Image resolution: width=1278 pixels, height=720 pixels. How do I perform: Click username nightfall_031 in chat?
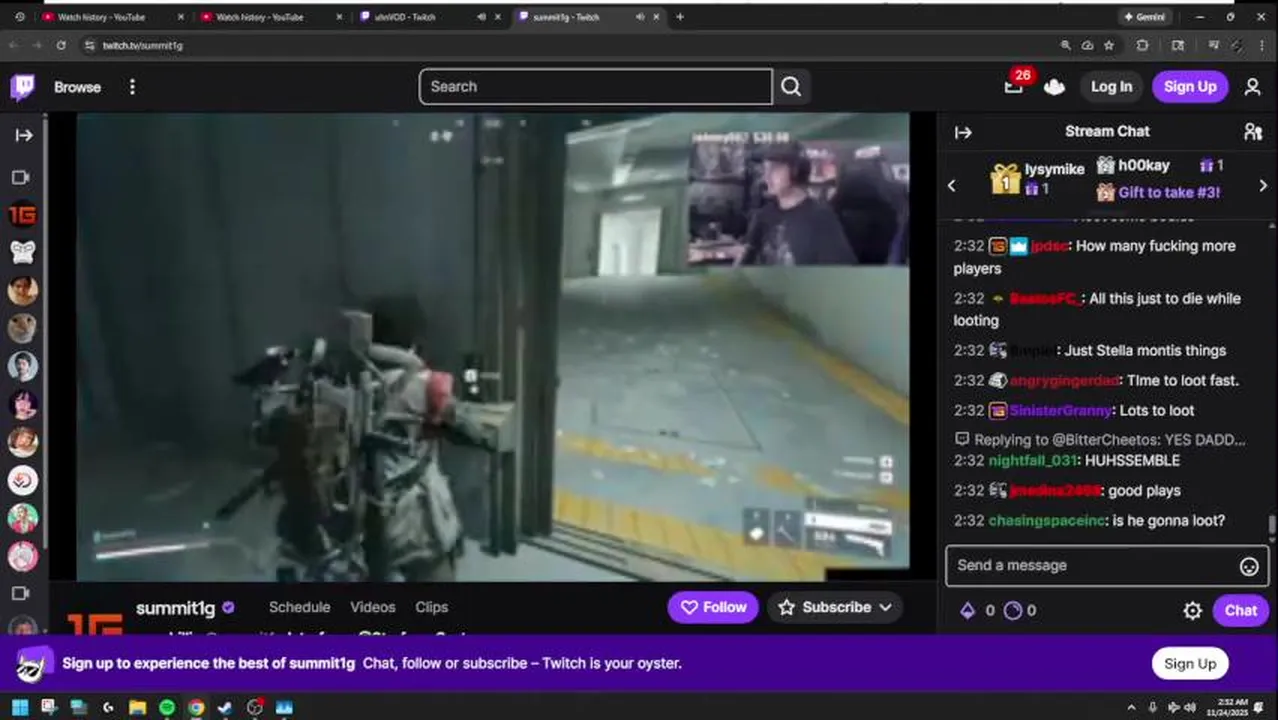[1033, 460]
